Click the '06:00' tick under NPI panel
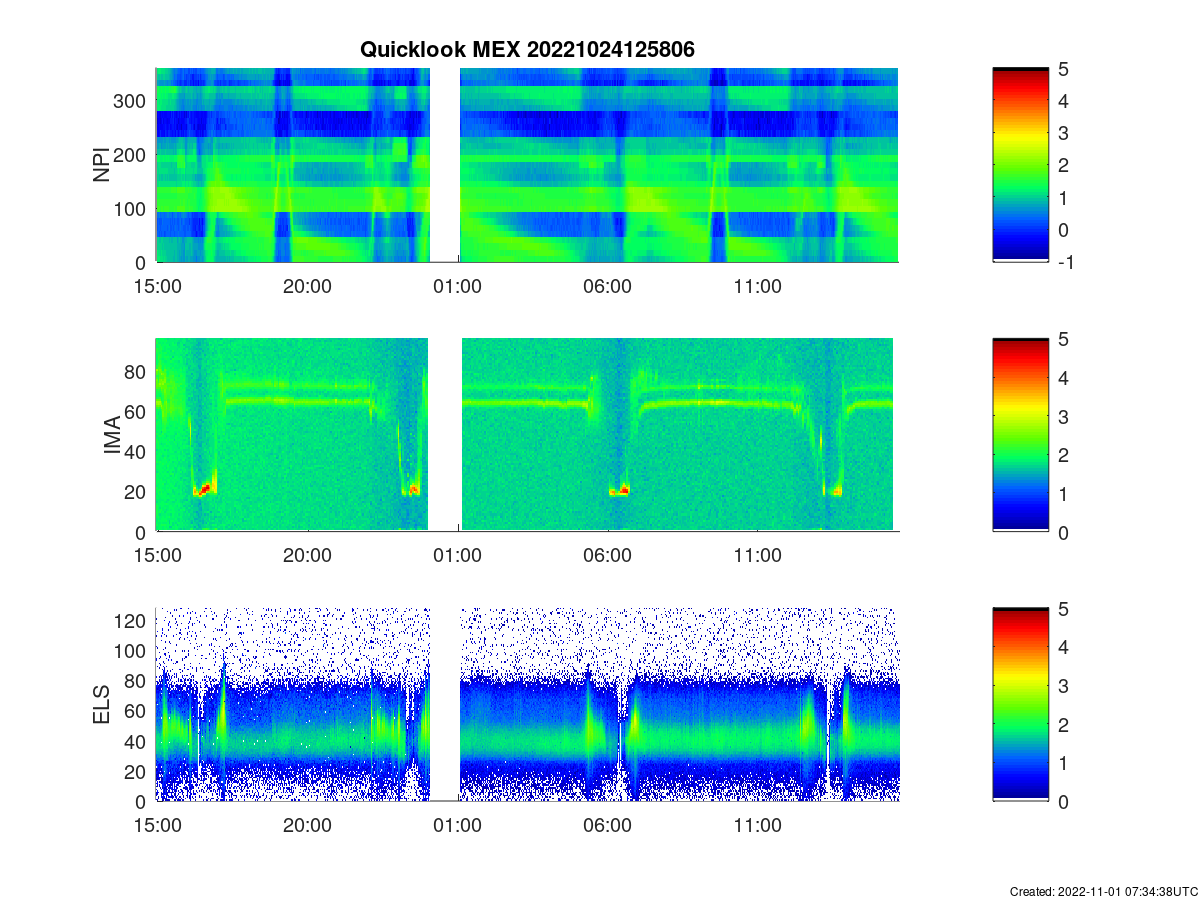This screenshot has height=900, width=1200. click(x=607, y=286)
